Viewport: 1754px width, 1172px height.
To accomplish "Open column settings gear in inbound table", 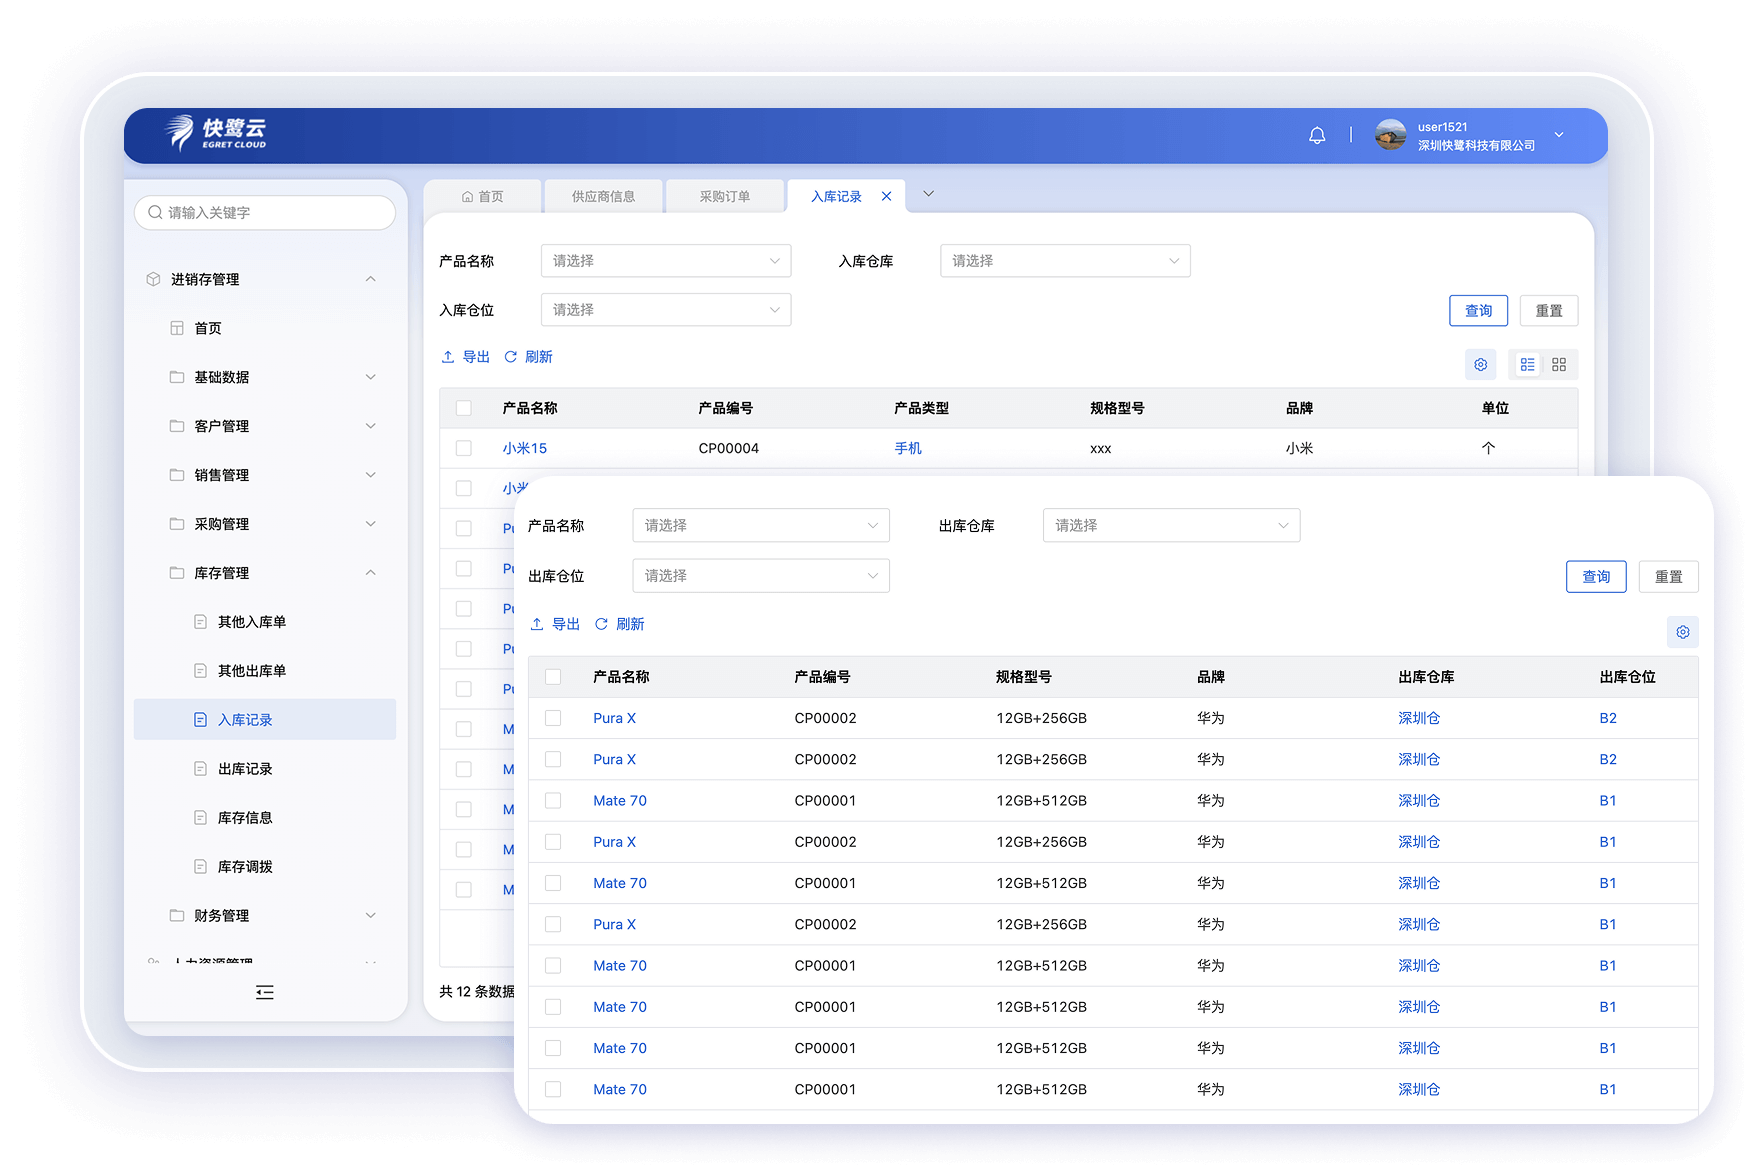I will 1480,365.
